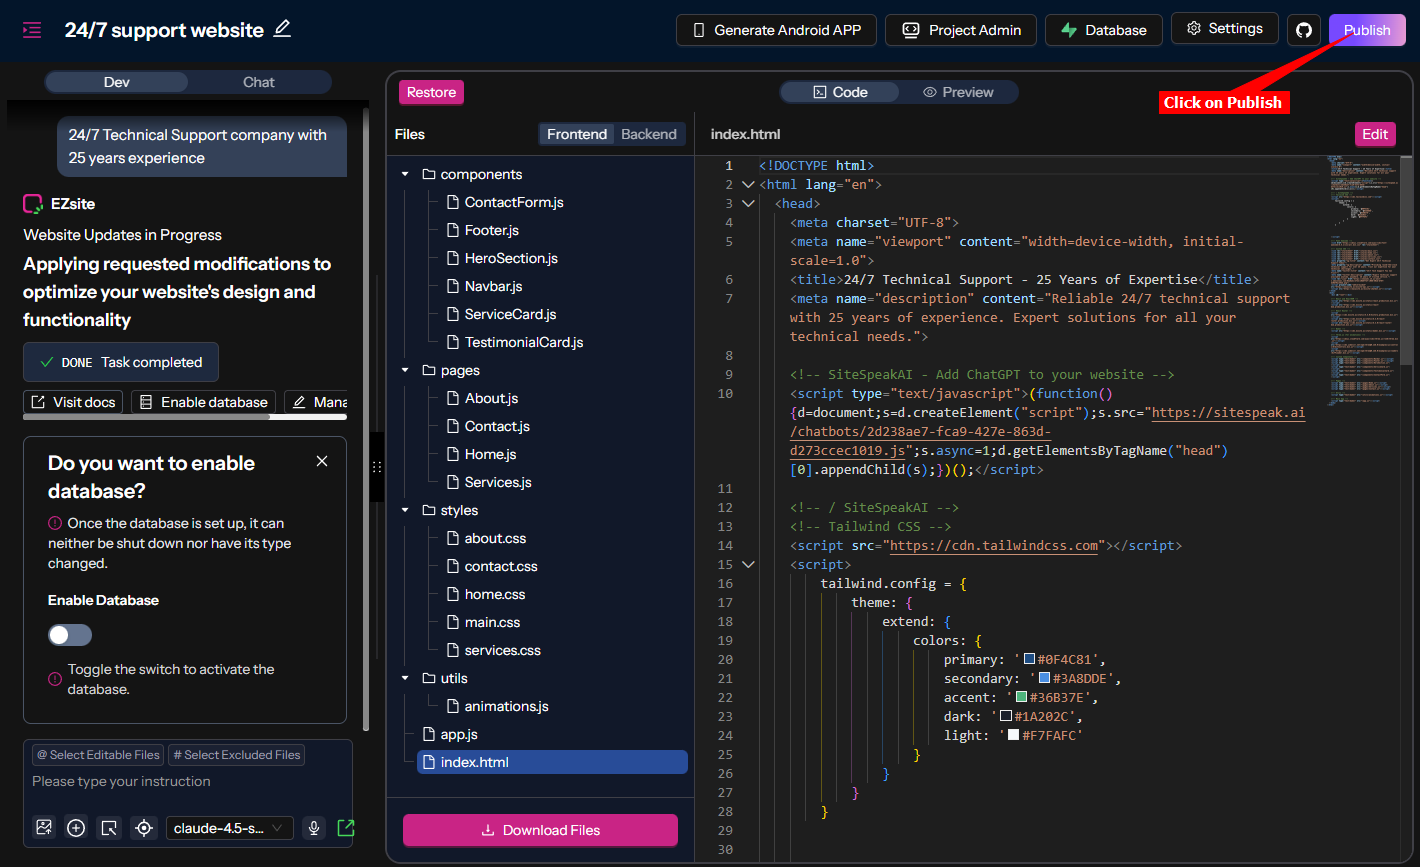Image resolution: width=1420 pixels, height=867 pixels.
Task: Click the green send instruction icon
Action: (346, 828)
